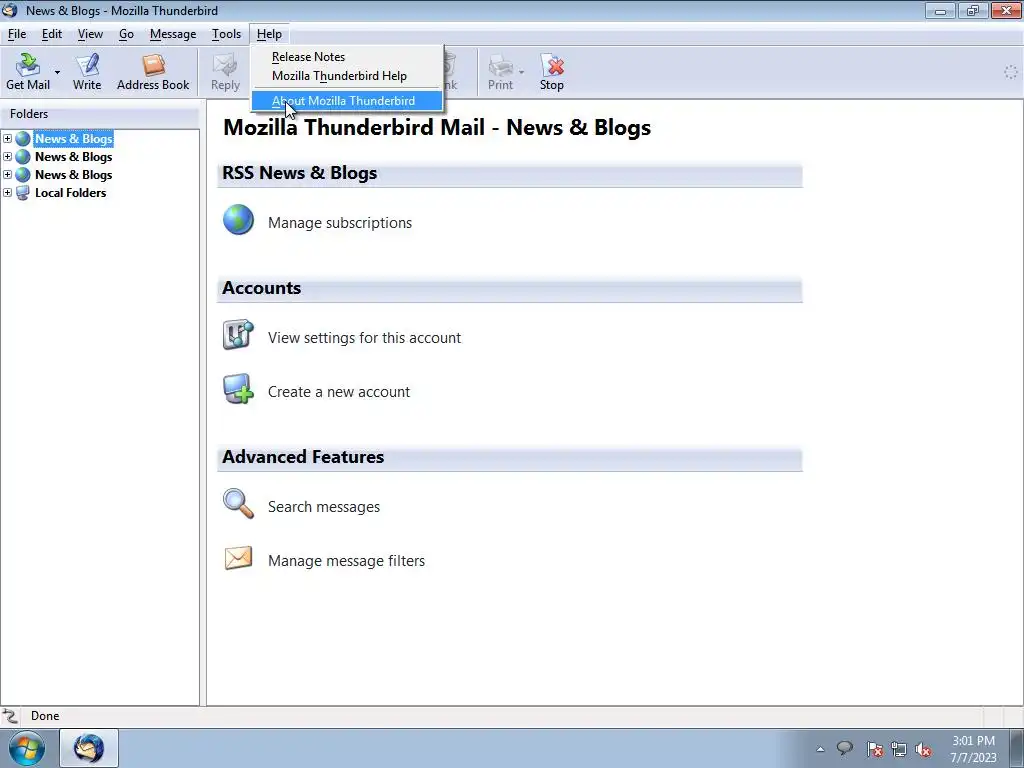Open the Windows Start menu orb

[27, 748]
